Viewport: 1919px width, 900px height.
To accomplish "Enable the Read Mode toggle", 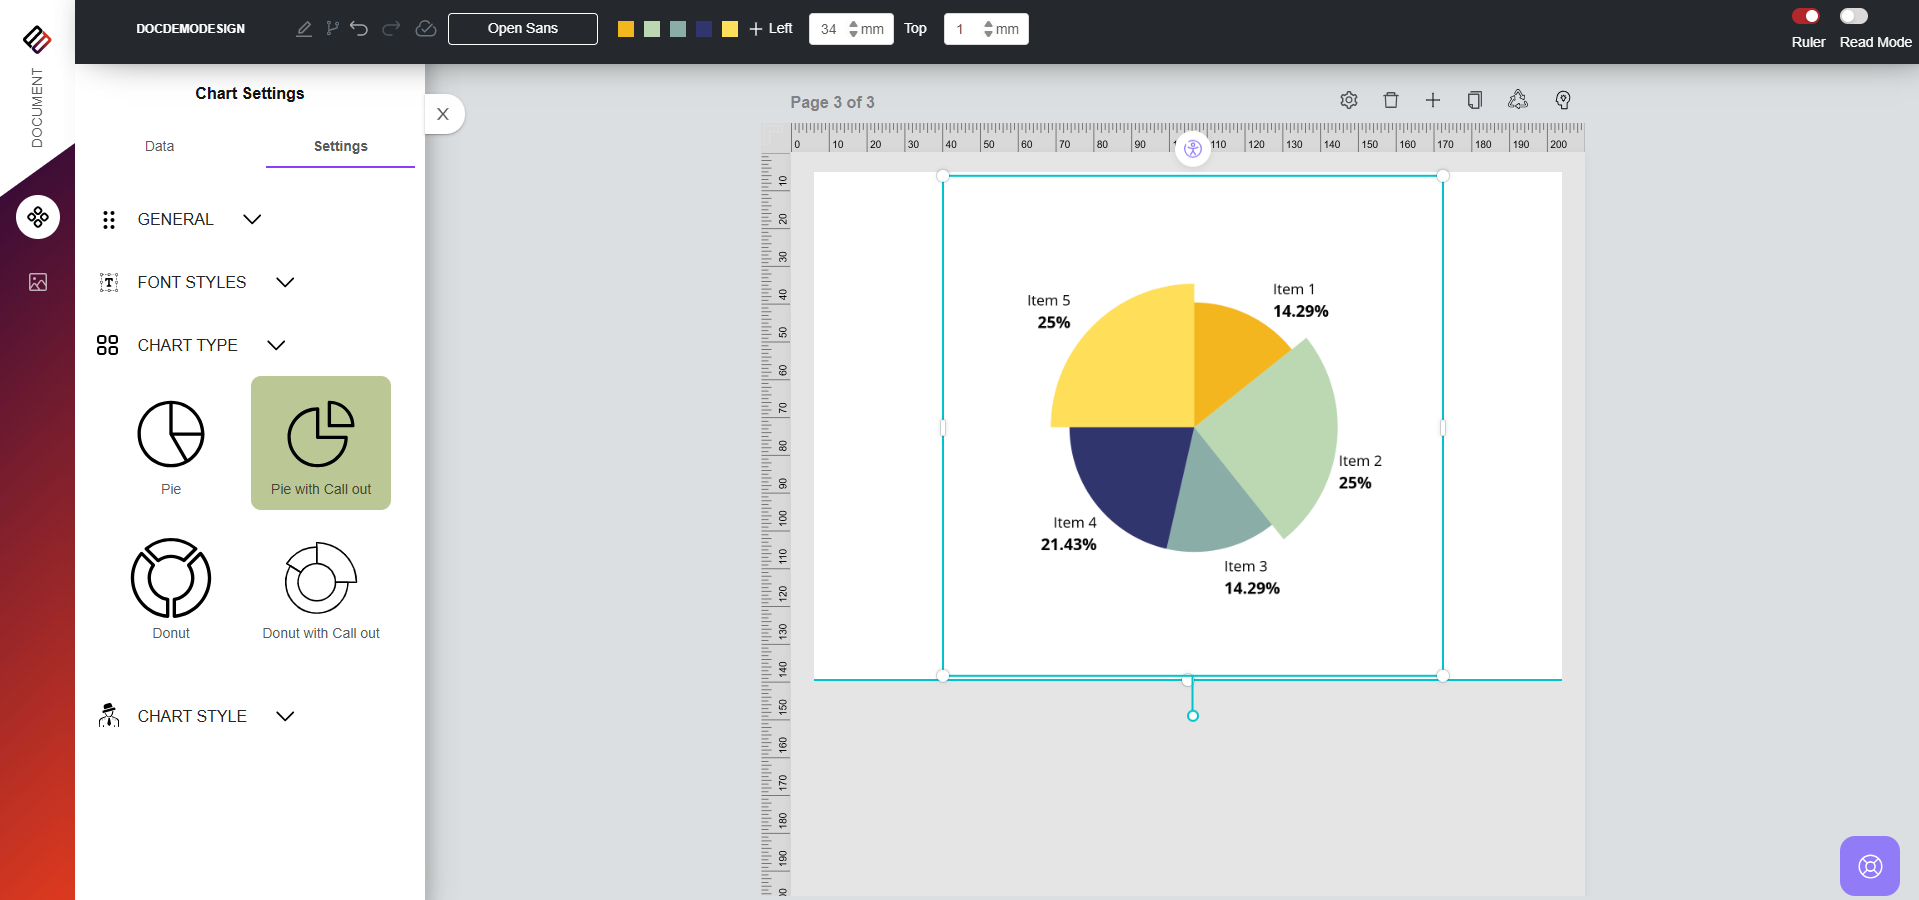I will [1853, 16].
